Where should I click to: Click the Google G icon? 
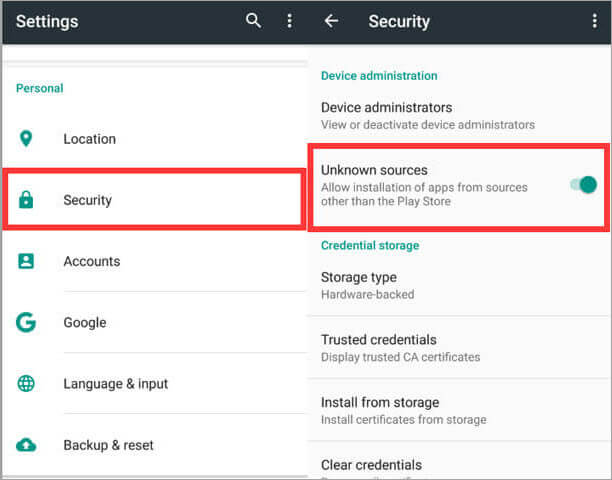(x=26, y=322)
